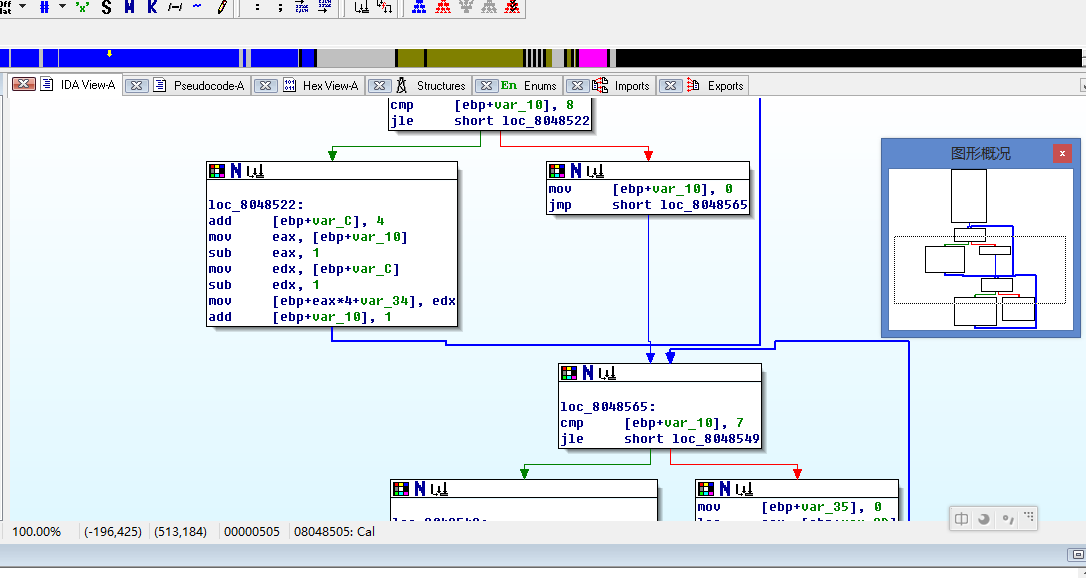Screen dimensions: 1086x578
Task: Open the tab list dropdown at the right edge
Action: pyautogui.click(x=1083, y=86)
